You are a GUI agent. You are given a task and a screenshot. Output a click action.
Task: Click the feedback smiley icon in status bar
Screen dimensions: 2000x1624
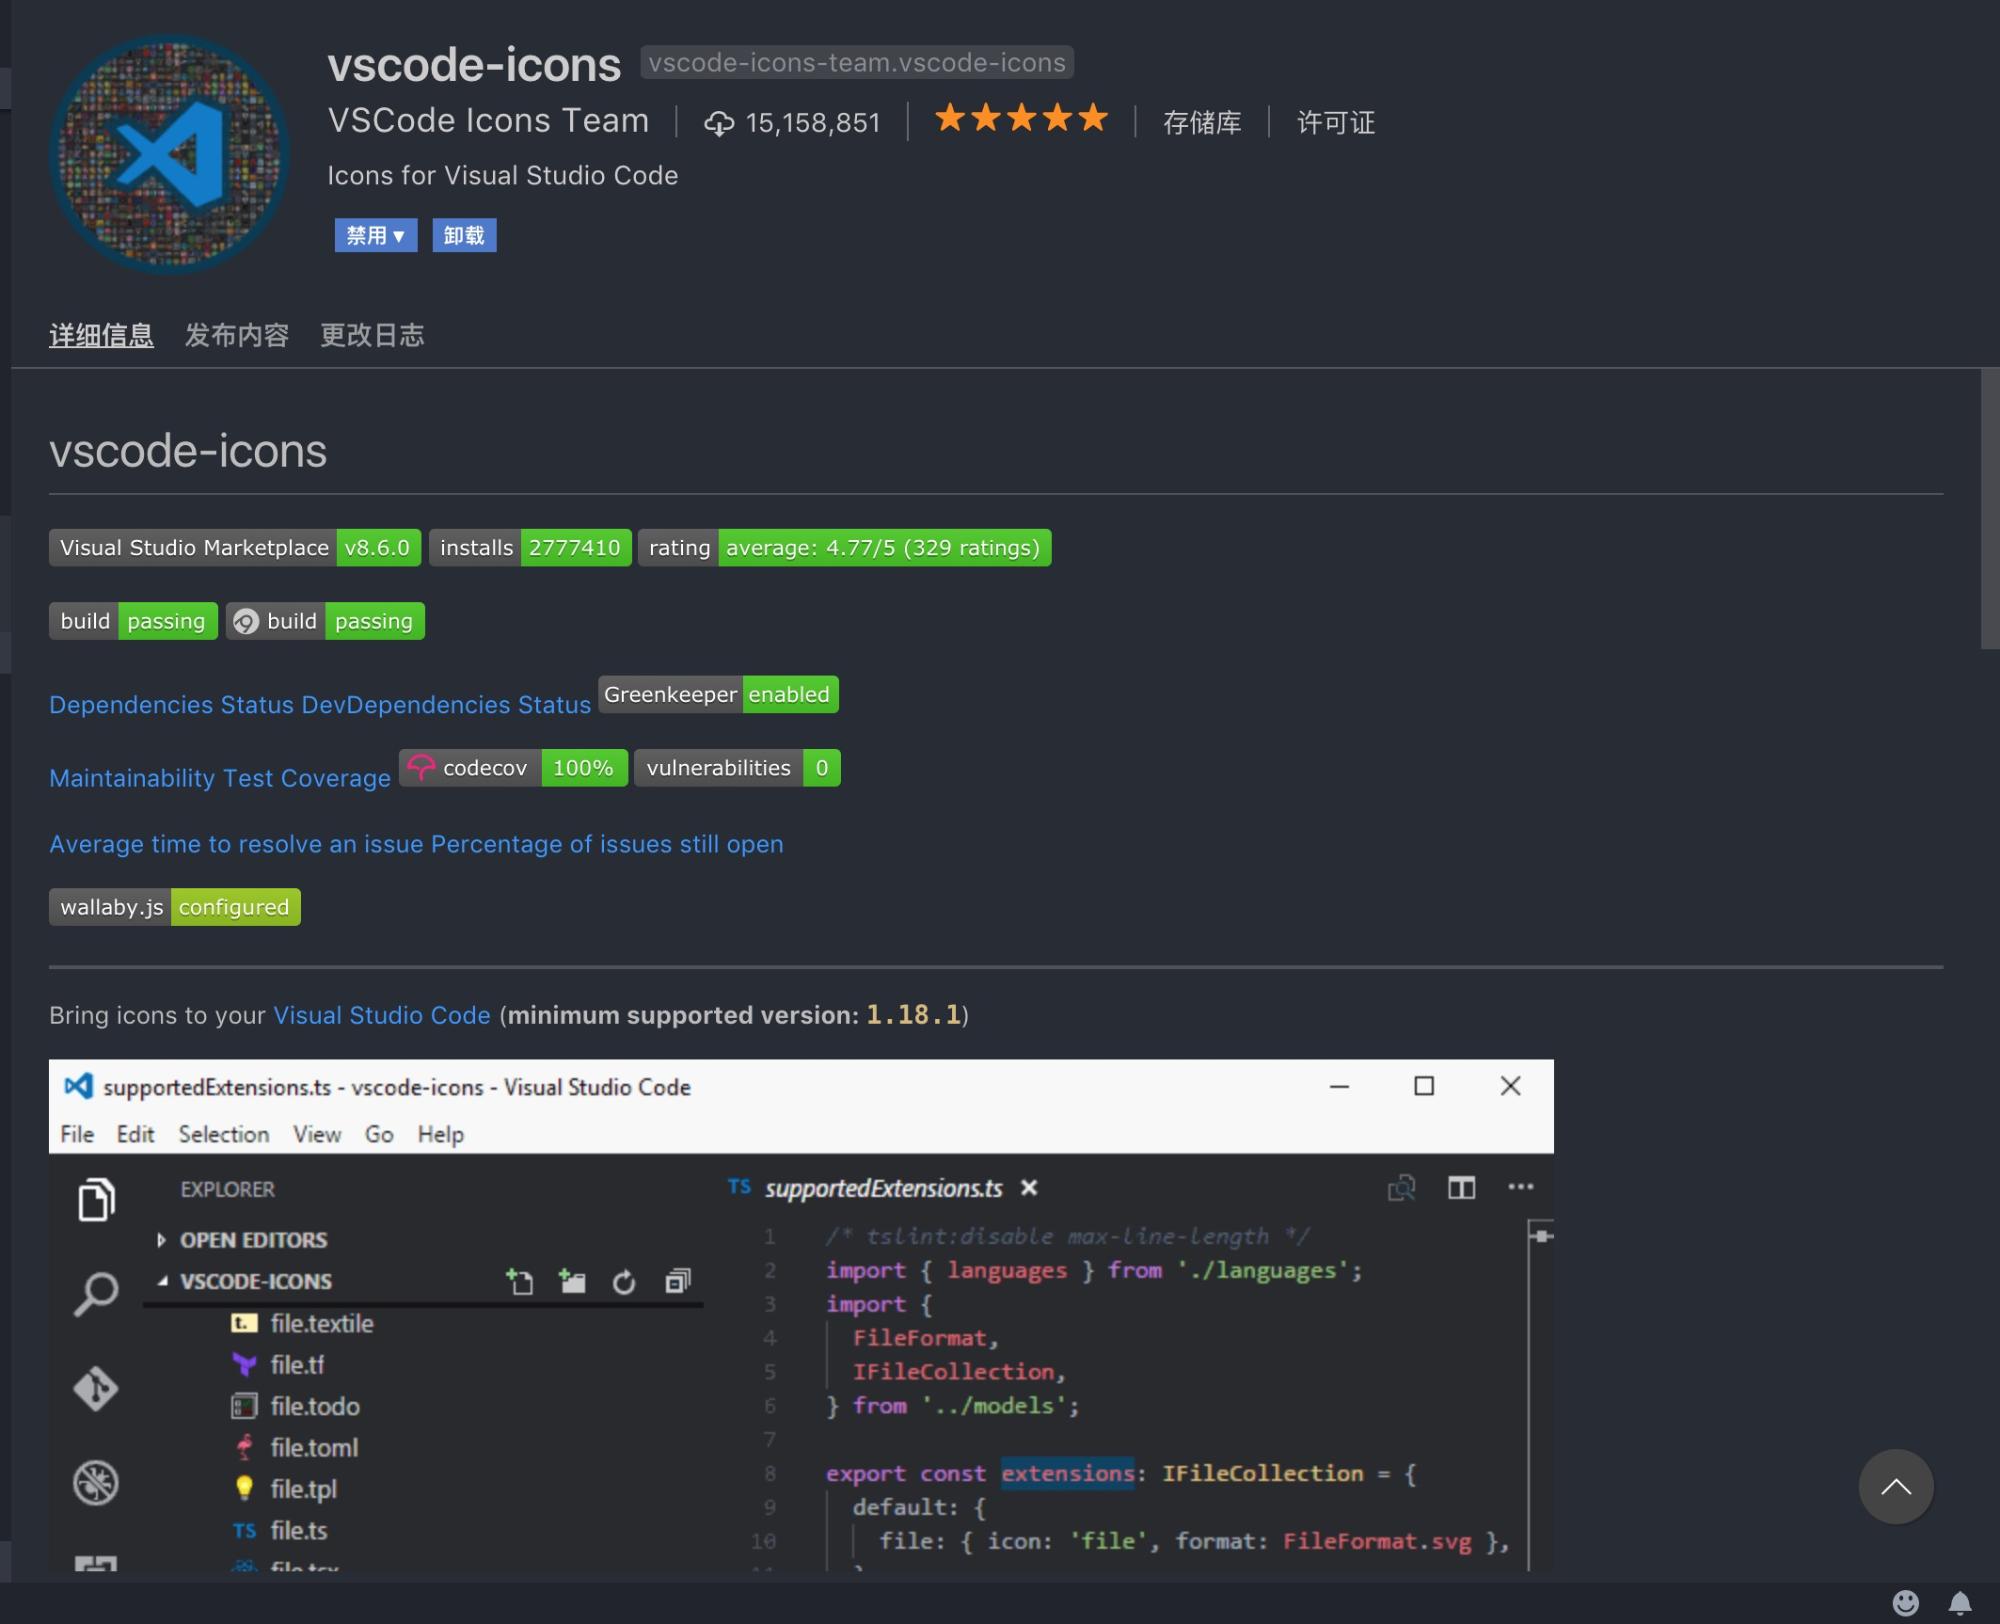[x=1906, y=1603]
